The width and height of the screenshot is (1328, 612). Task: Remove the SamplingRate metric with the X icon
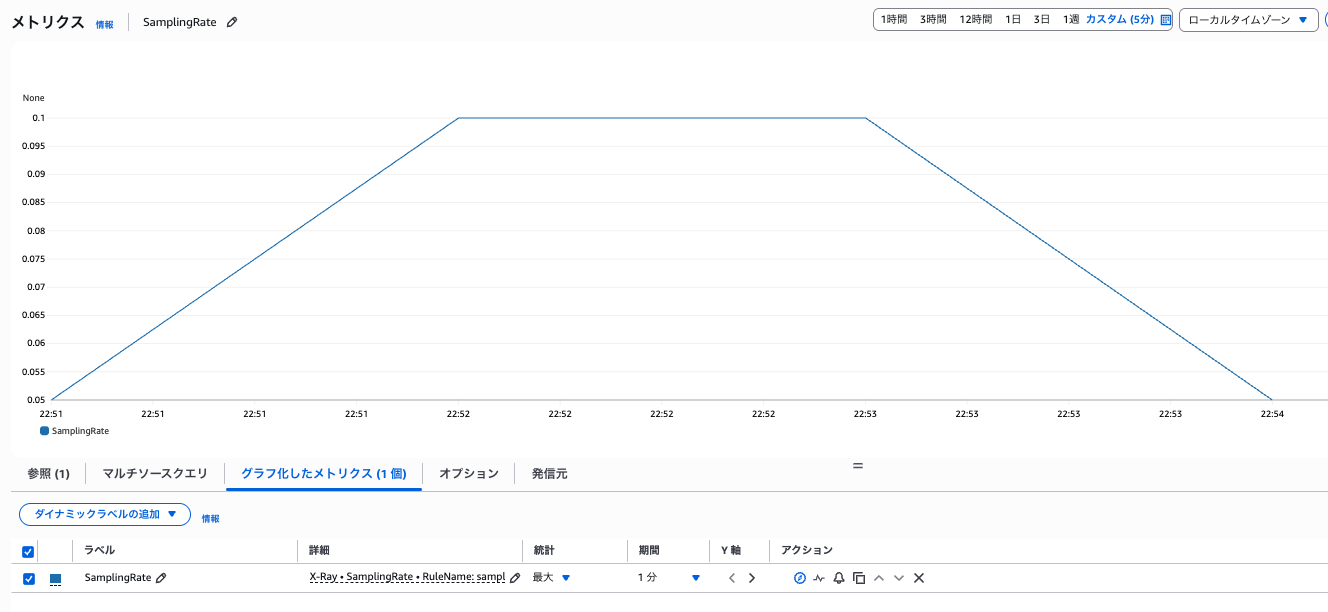coord(919,578)
